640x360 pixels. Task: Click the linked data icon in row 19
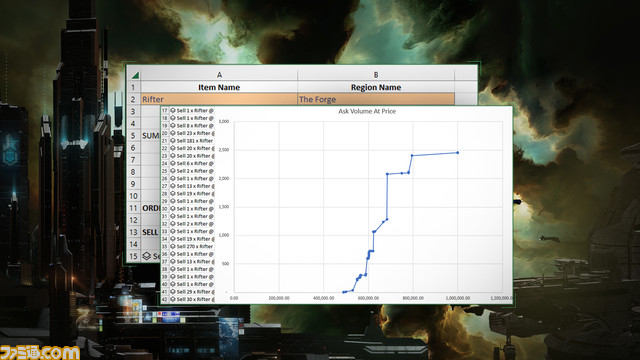[x=173, y=126]
